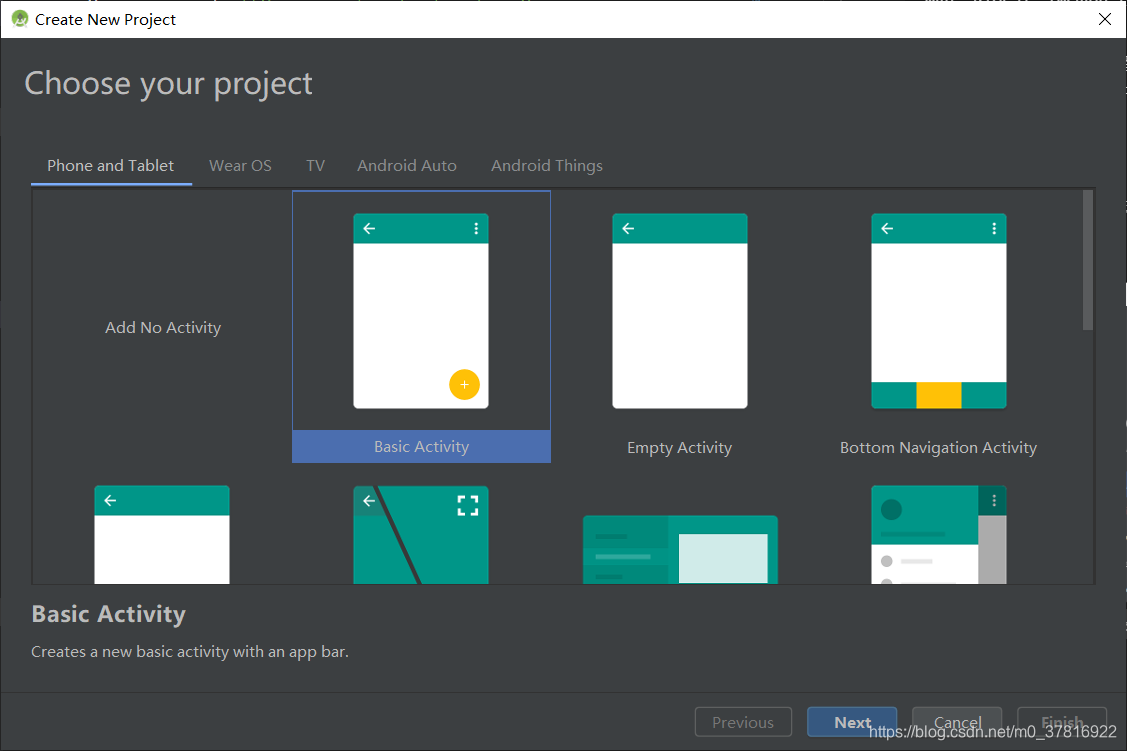Viewport: 1127px width, 751px height.
Task: Click the yellow plus FAB in Basic Activity
Action: click(464, 384)
